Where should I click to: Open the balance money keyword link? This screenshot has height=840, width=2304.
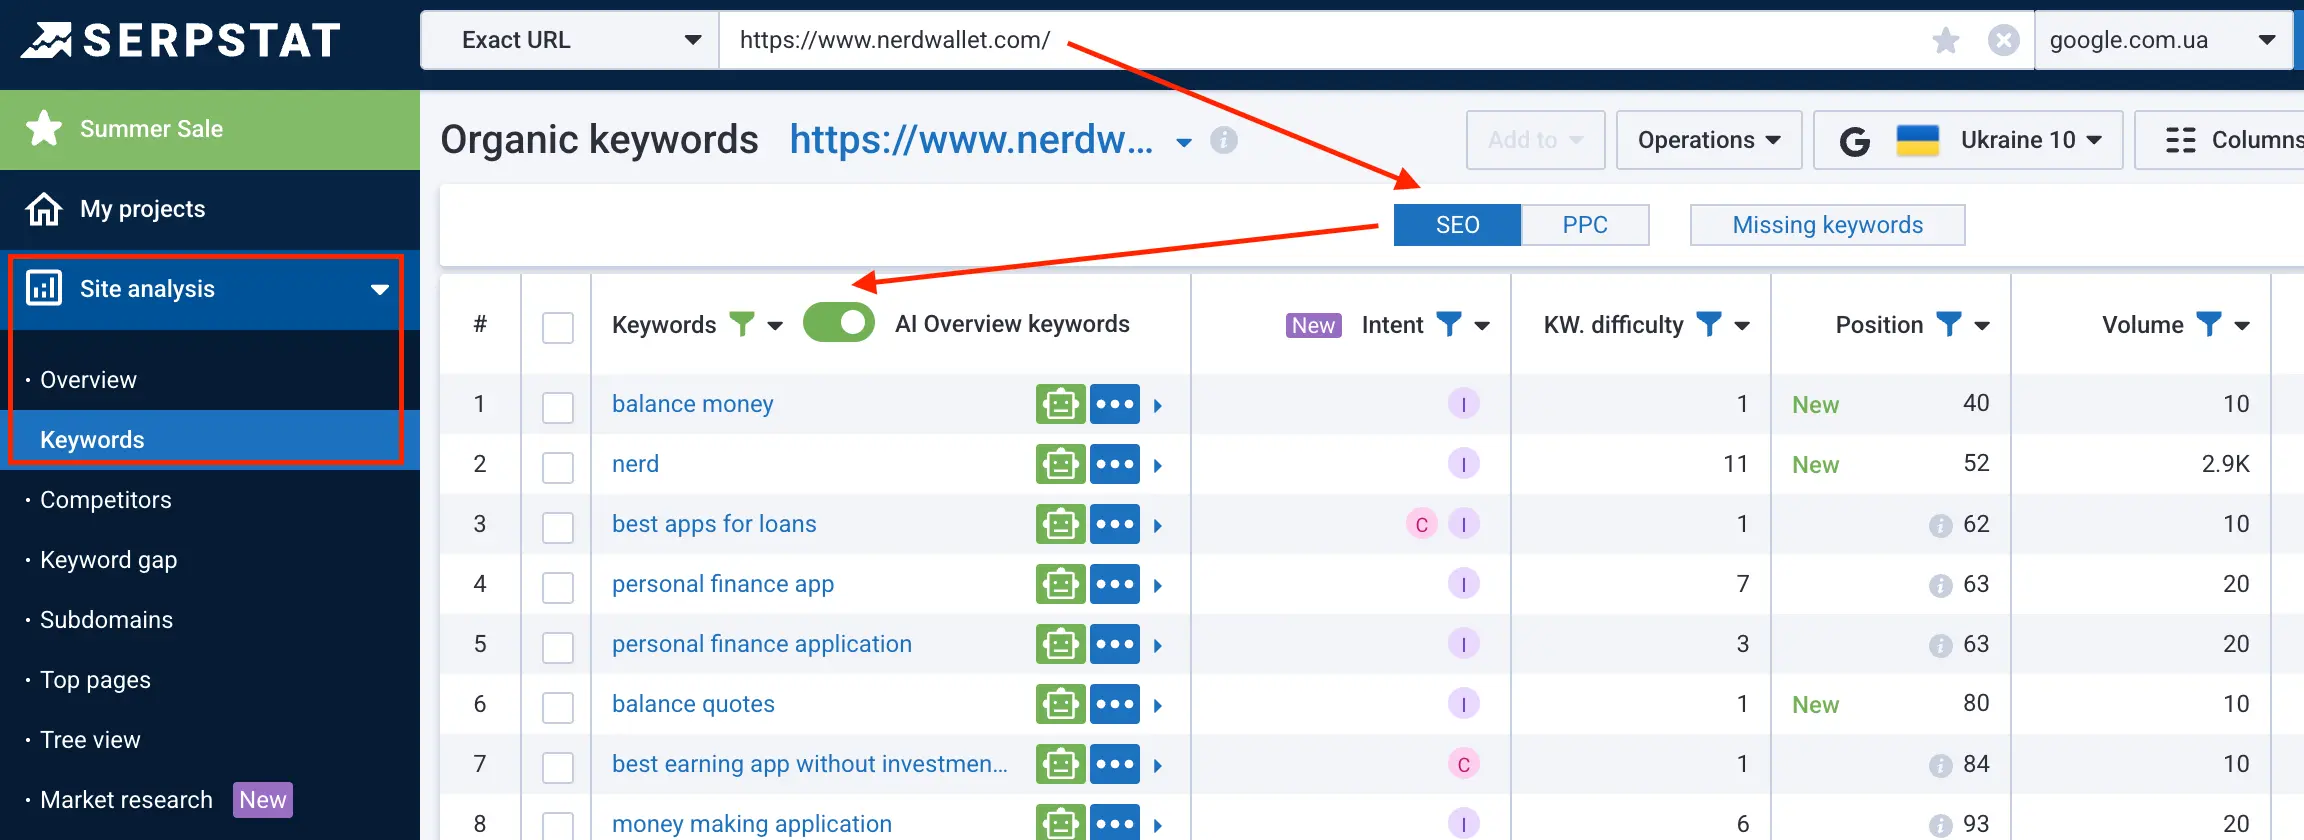(x=692, y=404)
